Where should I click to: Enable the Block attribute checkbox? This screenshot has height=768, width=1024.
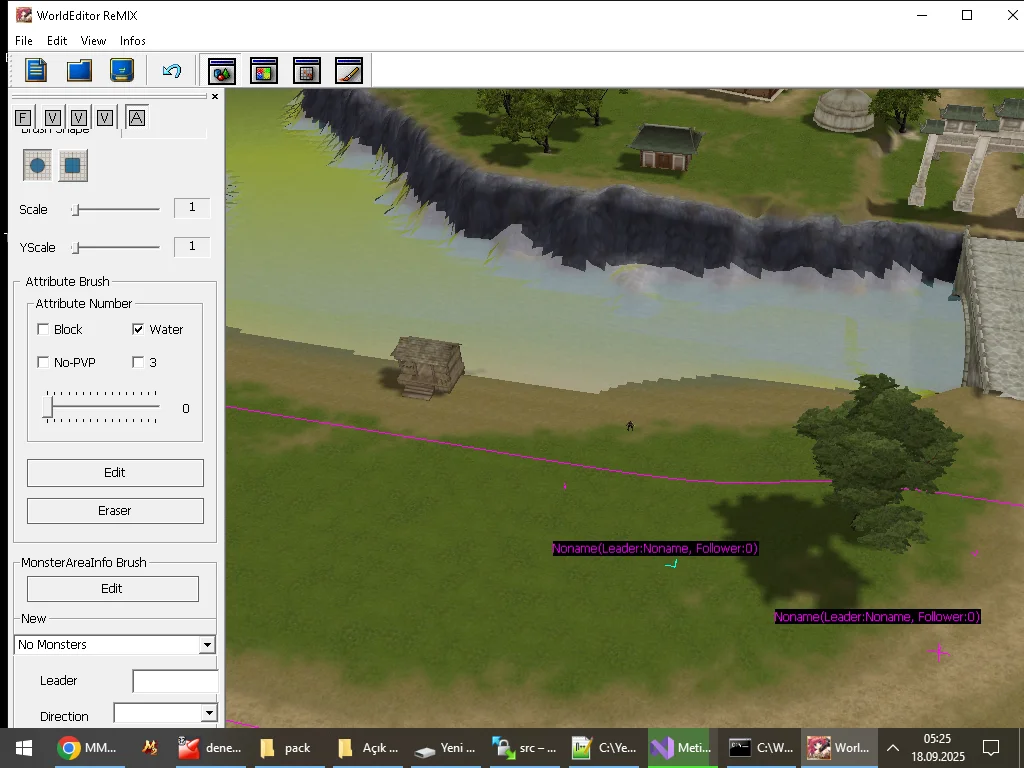[43, 329]
